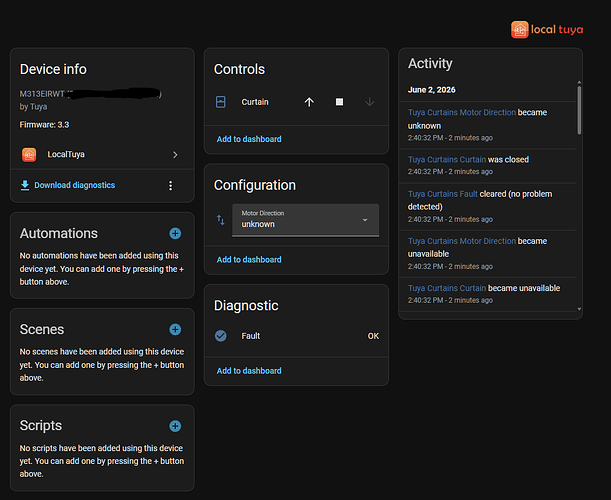611x500 pixels.
Task: Click the download icon beside Download diagnostics
Action: click(25, 185)
